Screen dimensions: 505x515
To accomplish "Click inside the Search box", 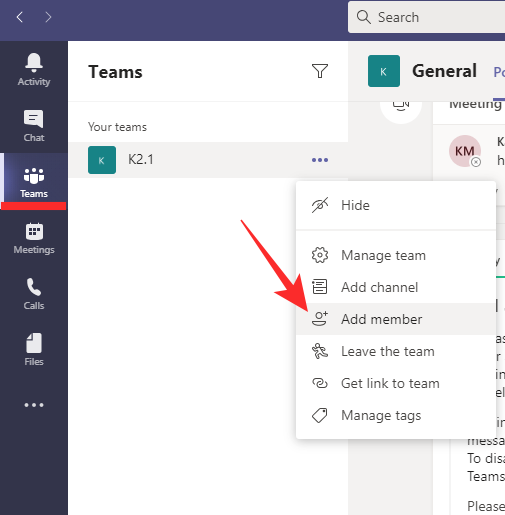I will (x=427, y=17).
